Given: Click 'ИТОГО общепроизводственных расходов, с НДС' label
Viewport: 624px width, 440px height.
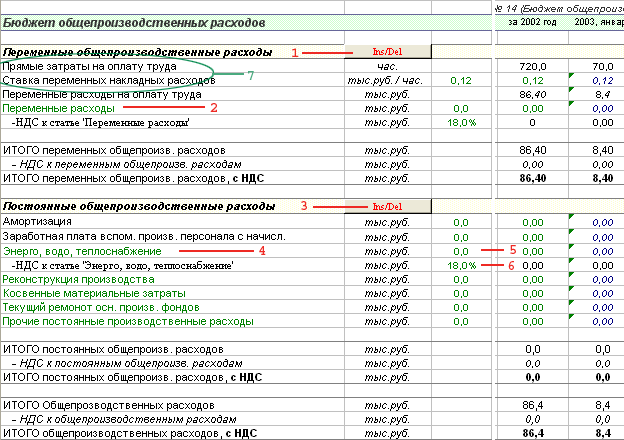Looking at the screenshot, I should 130,433.
